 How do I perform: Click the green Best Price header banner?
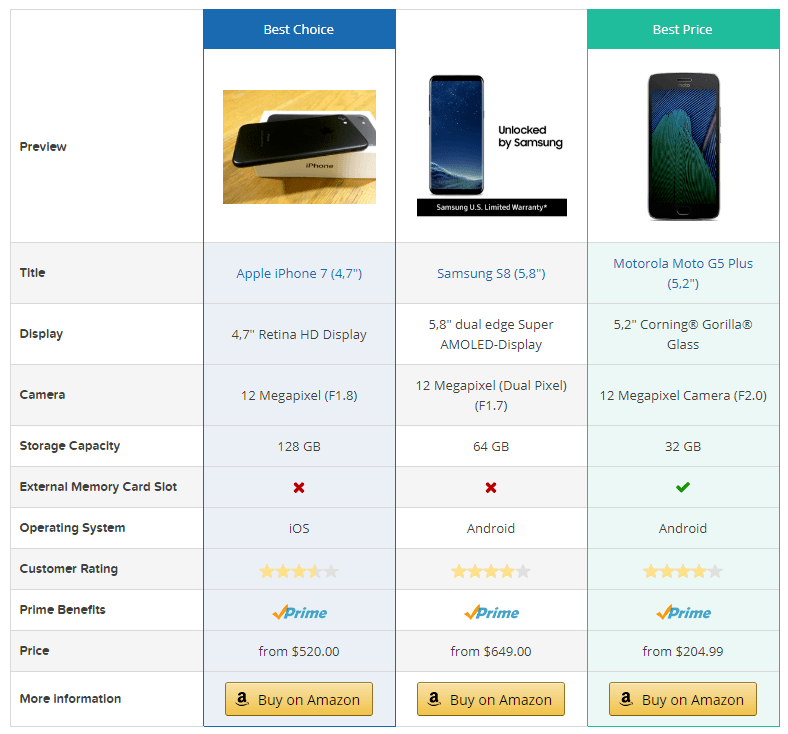tap(683, 30)
